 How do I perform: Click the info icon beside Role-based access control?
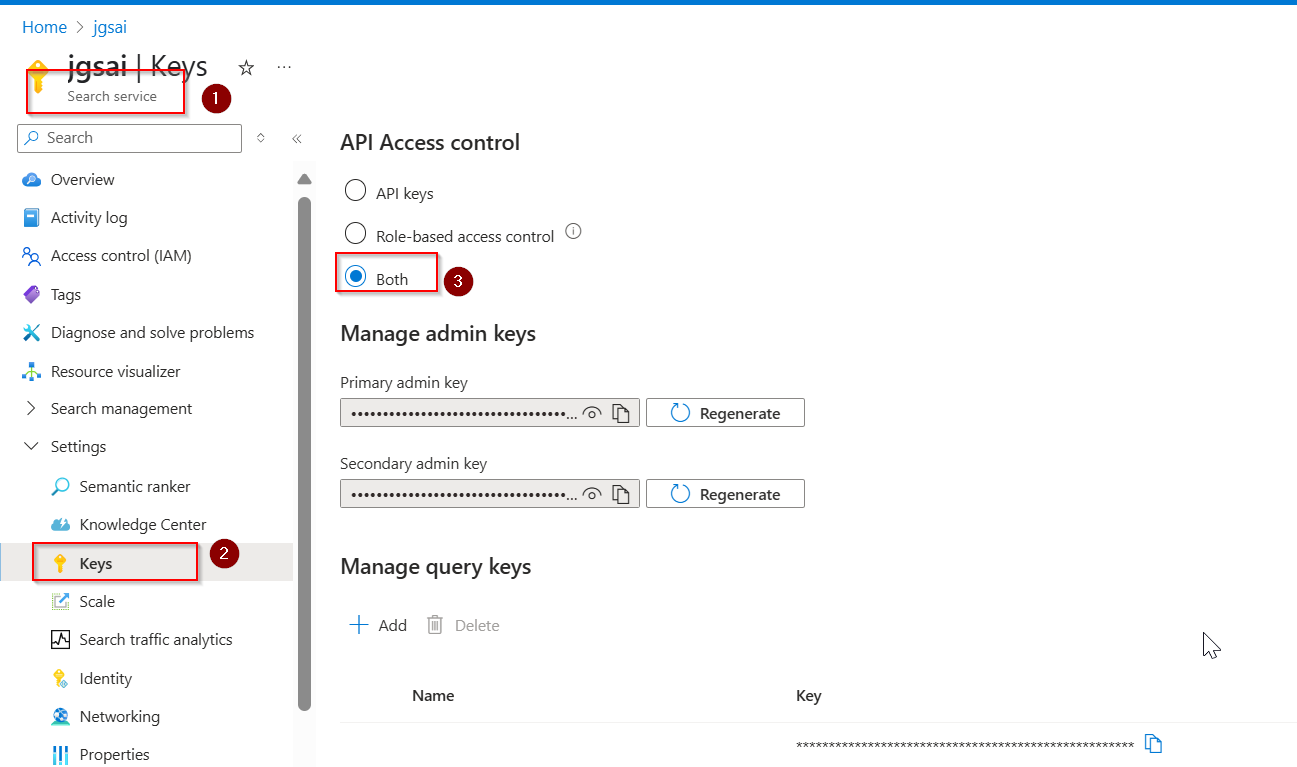[573, 232]
